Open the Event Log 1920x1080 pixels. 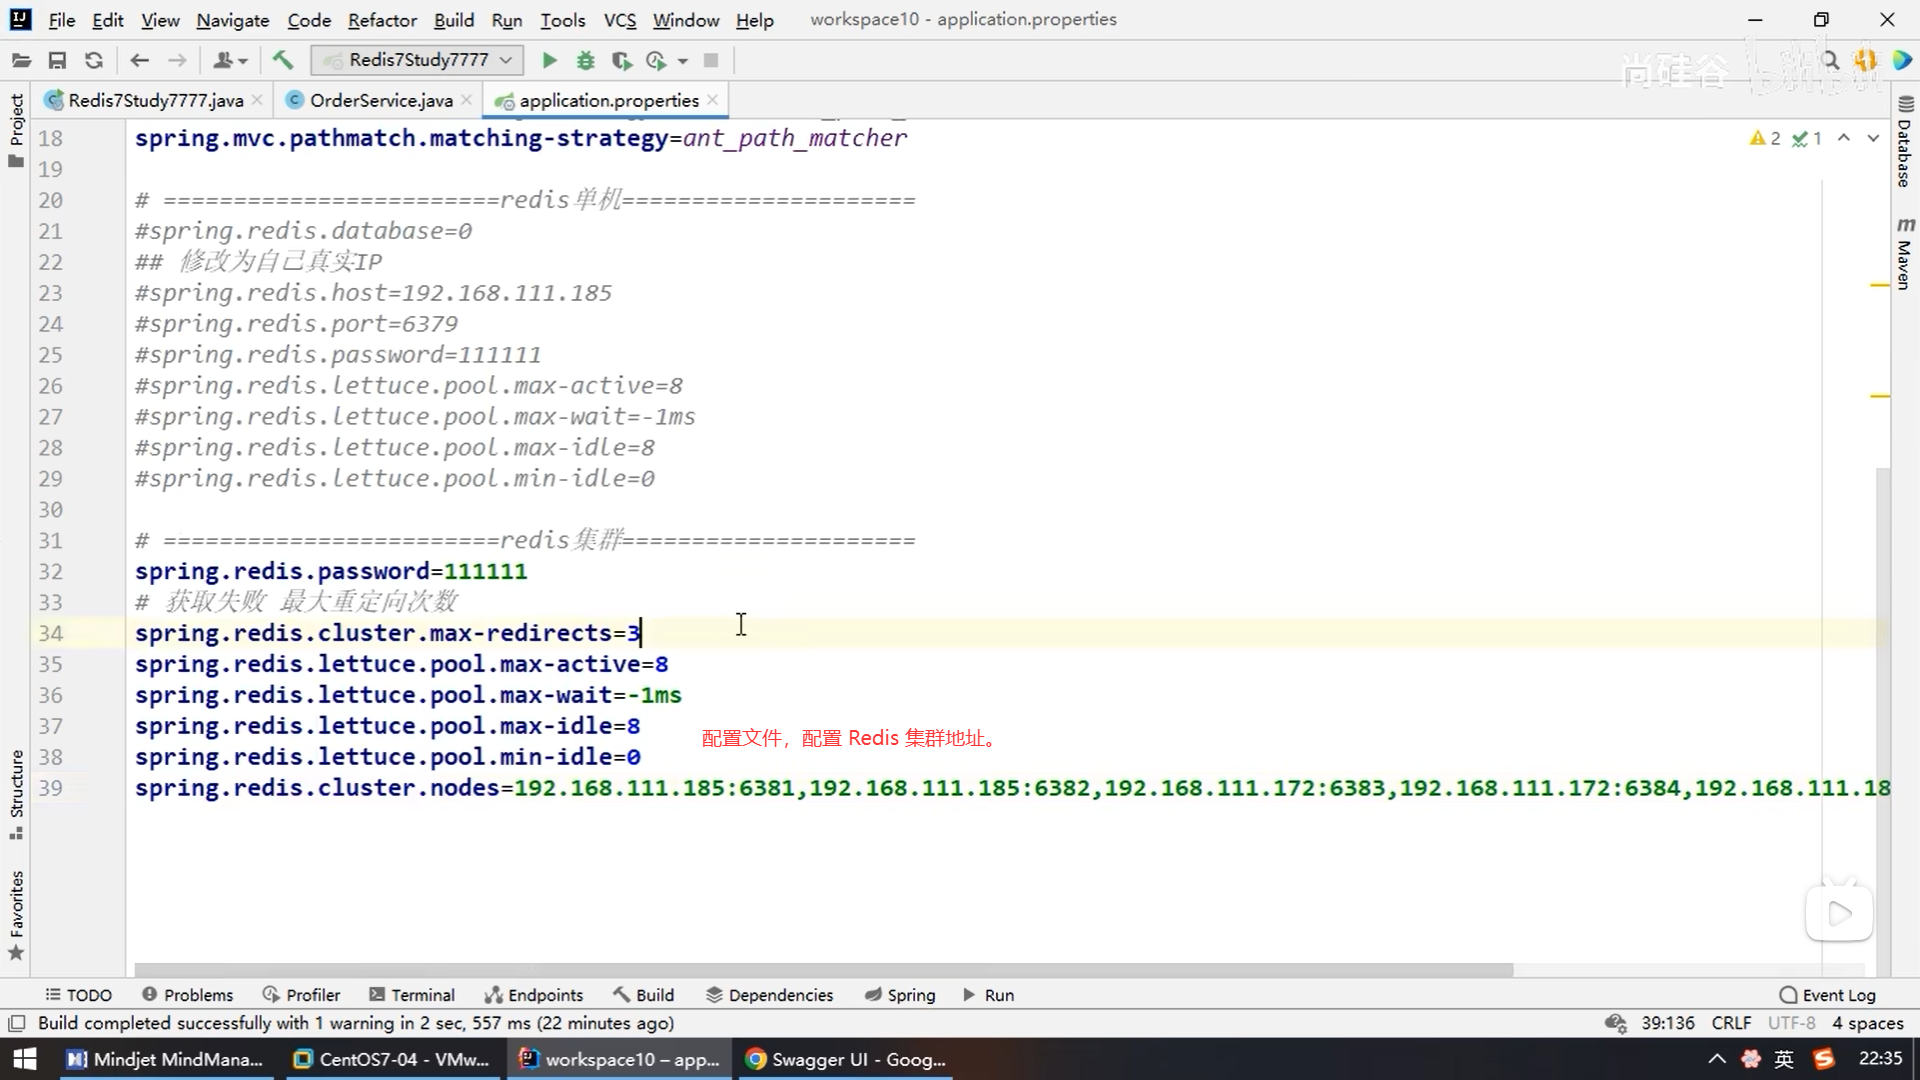(1828, 995)
